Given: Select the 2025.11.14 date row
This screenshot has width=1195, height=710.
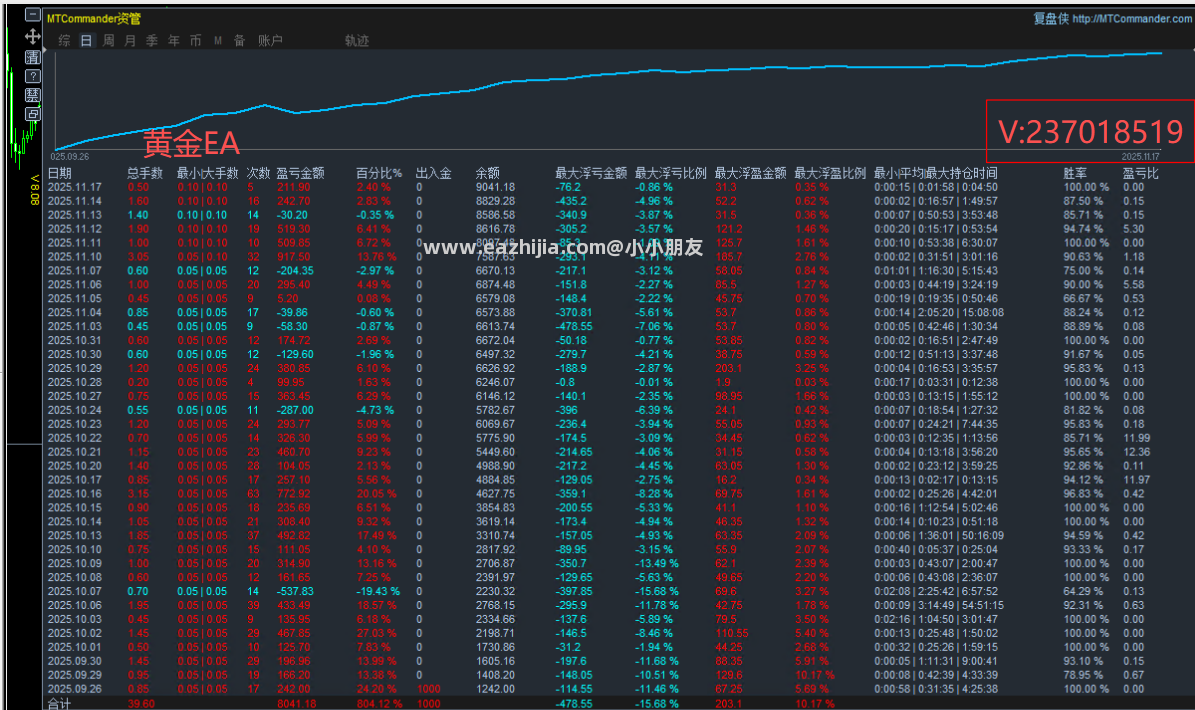Looking at the screenshot, I should (x=75, y=201).
